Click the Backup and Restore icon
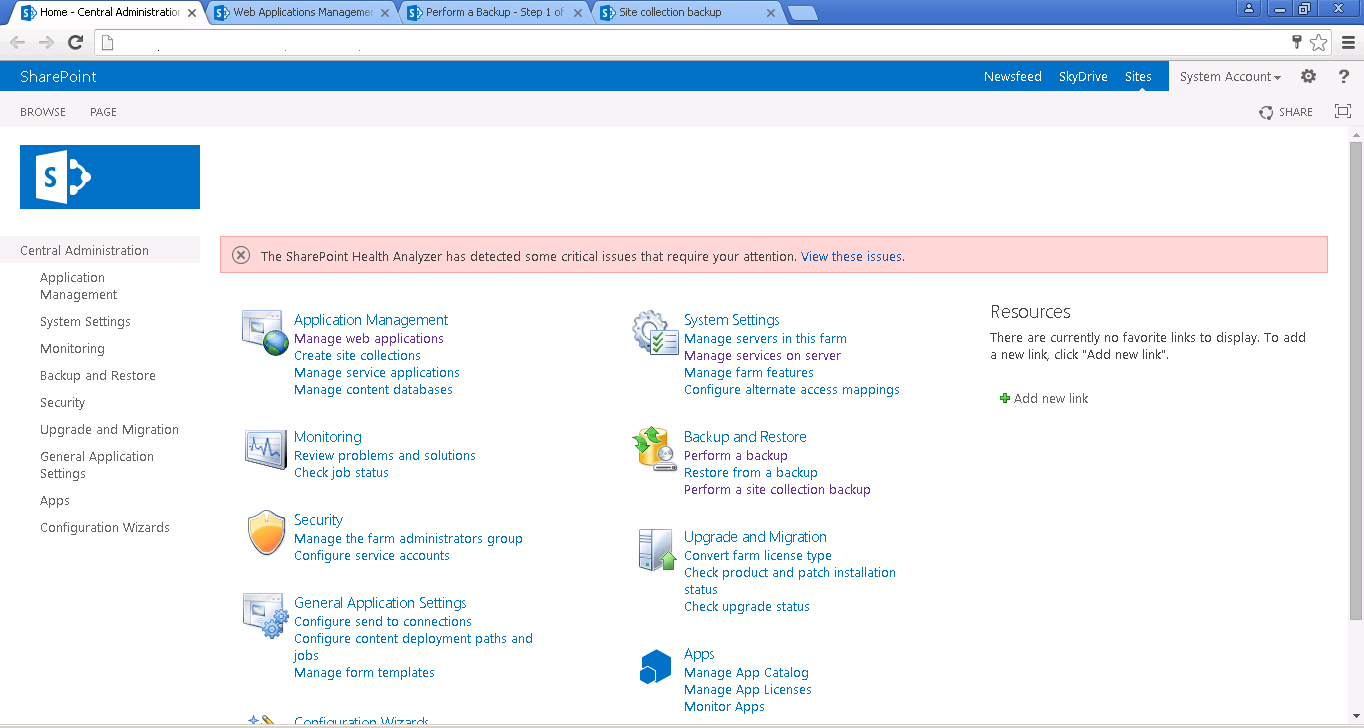Viewport: 1364px width, 728px height. point(656,449)
